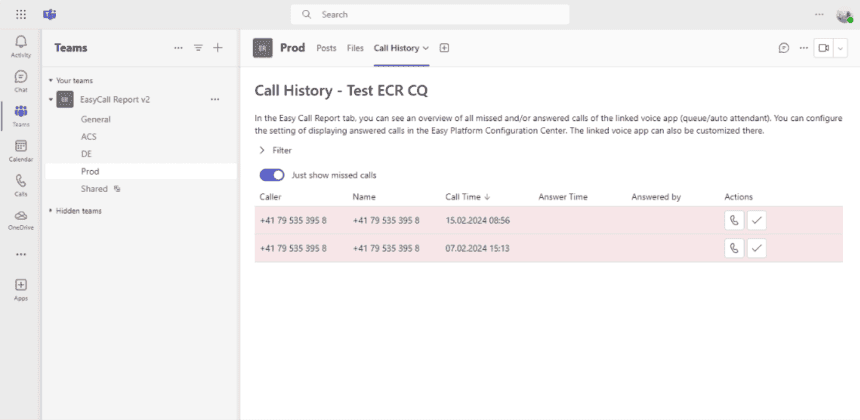Open the profile avatar menu
Viewport: 860px width, 420px height.
(x=844, y=15)
